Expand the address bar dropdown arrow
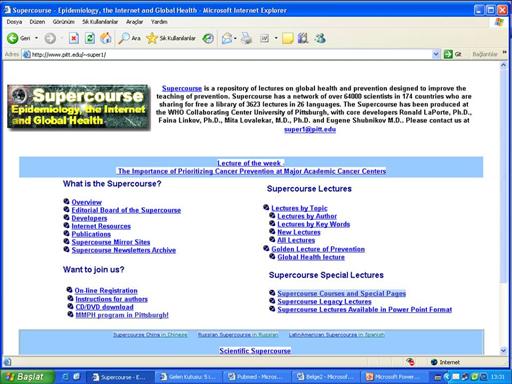512x384 pixels. (x=436, y=54)
